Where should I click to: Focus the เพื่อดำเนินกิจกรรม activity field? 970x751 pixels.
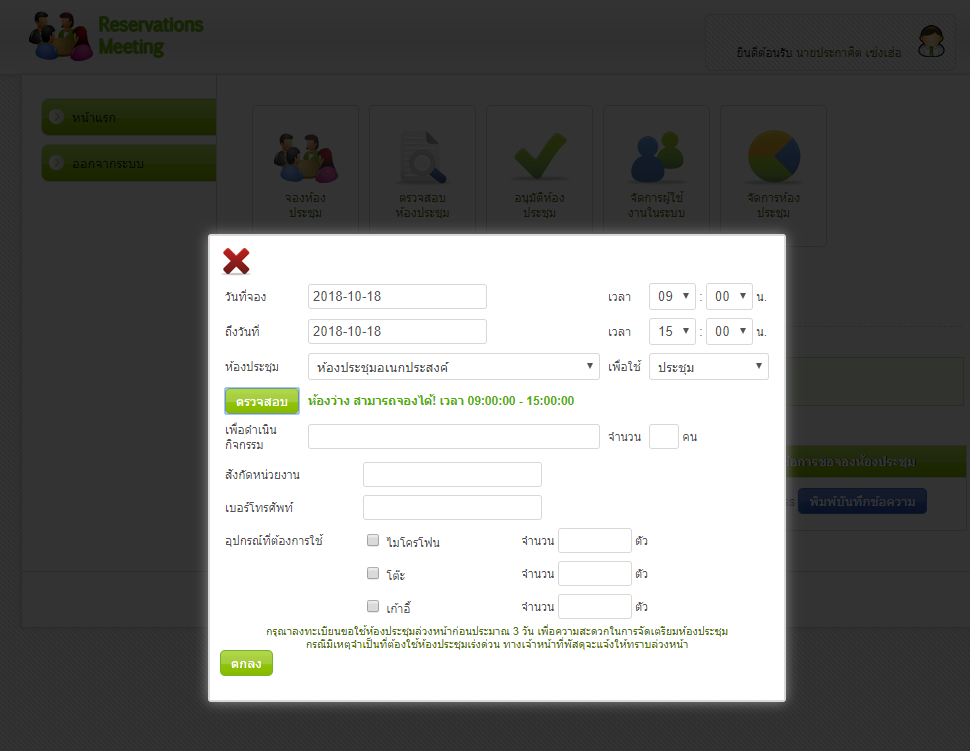point(453,436)
